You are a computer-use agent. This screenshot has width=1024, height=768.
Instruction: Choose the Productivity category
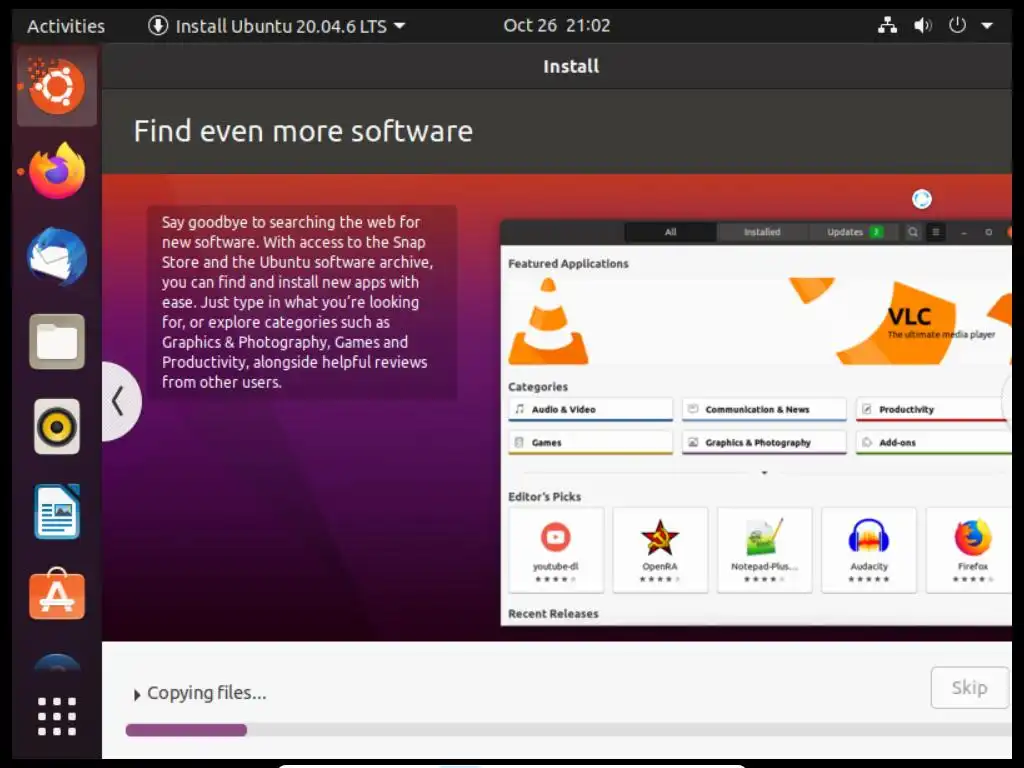934,409
